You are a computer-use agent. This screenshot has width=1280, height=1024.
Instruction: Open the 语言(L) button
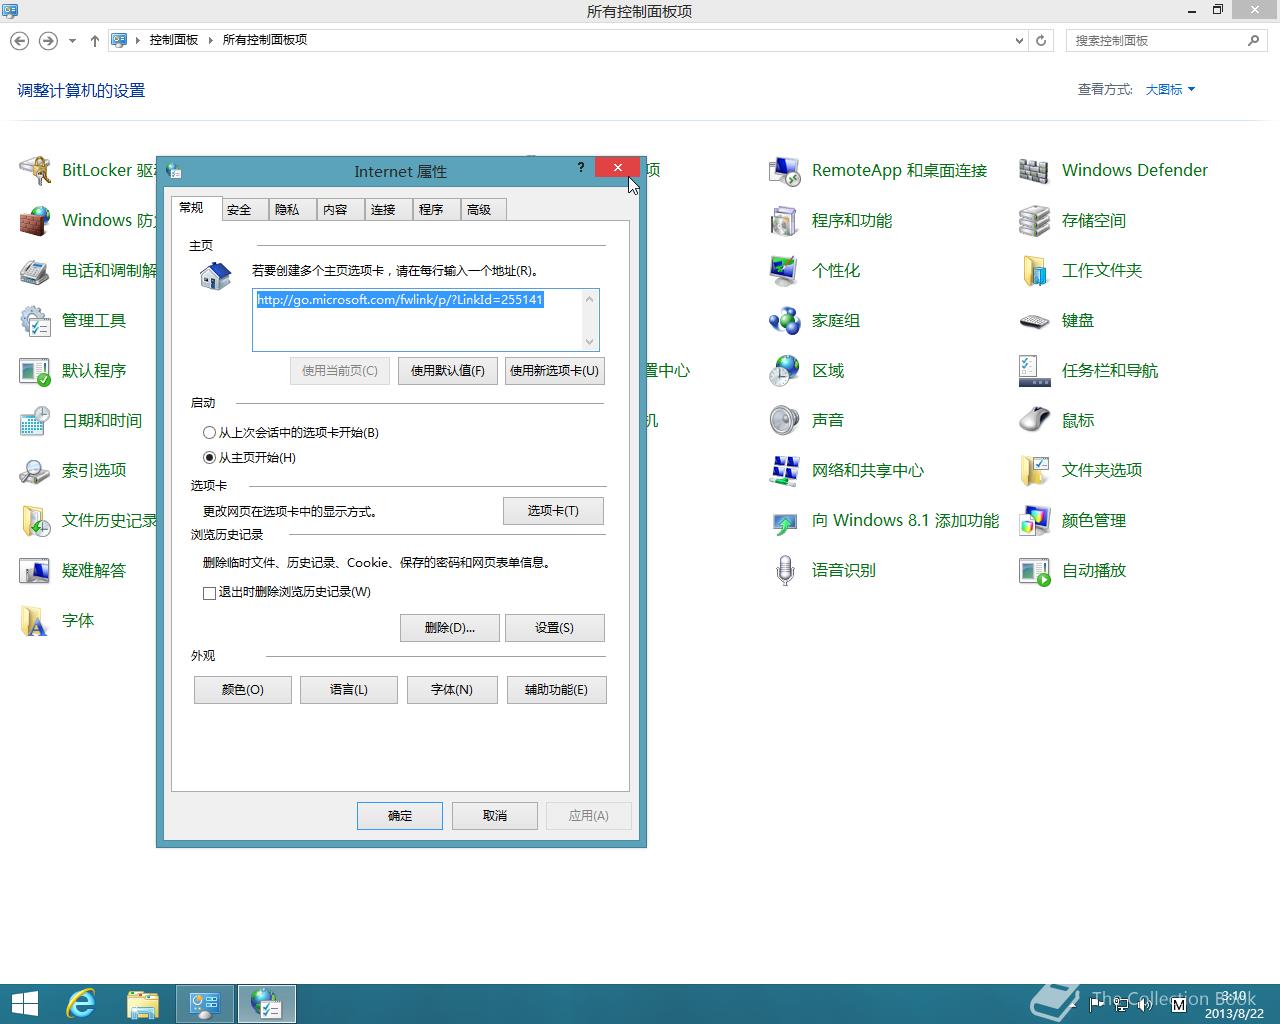[x=349, y=690]
